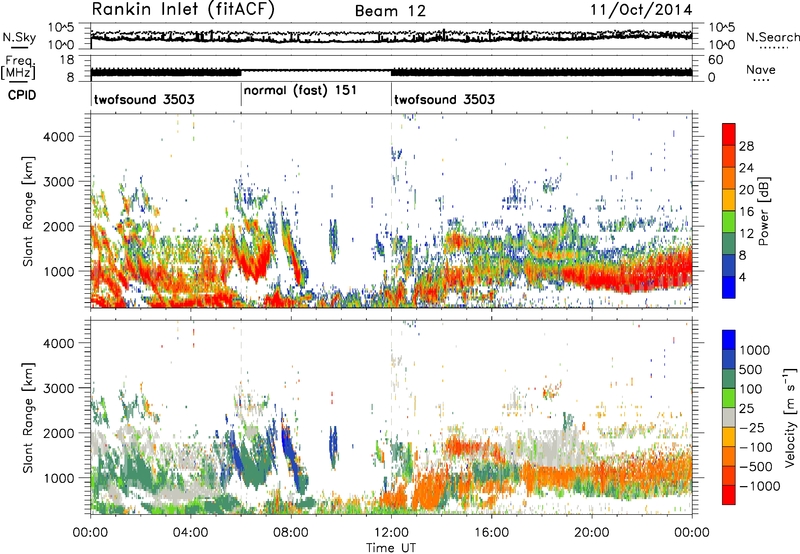The image size is (800, 554).
Task: Click the '18' tick on the frequency axis
Action: coord(67,60)
